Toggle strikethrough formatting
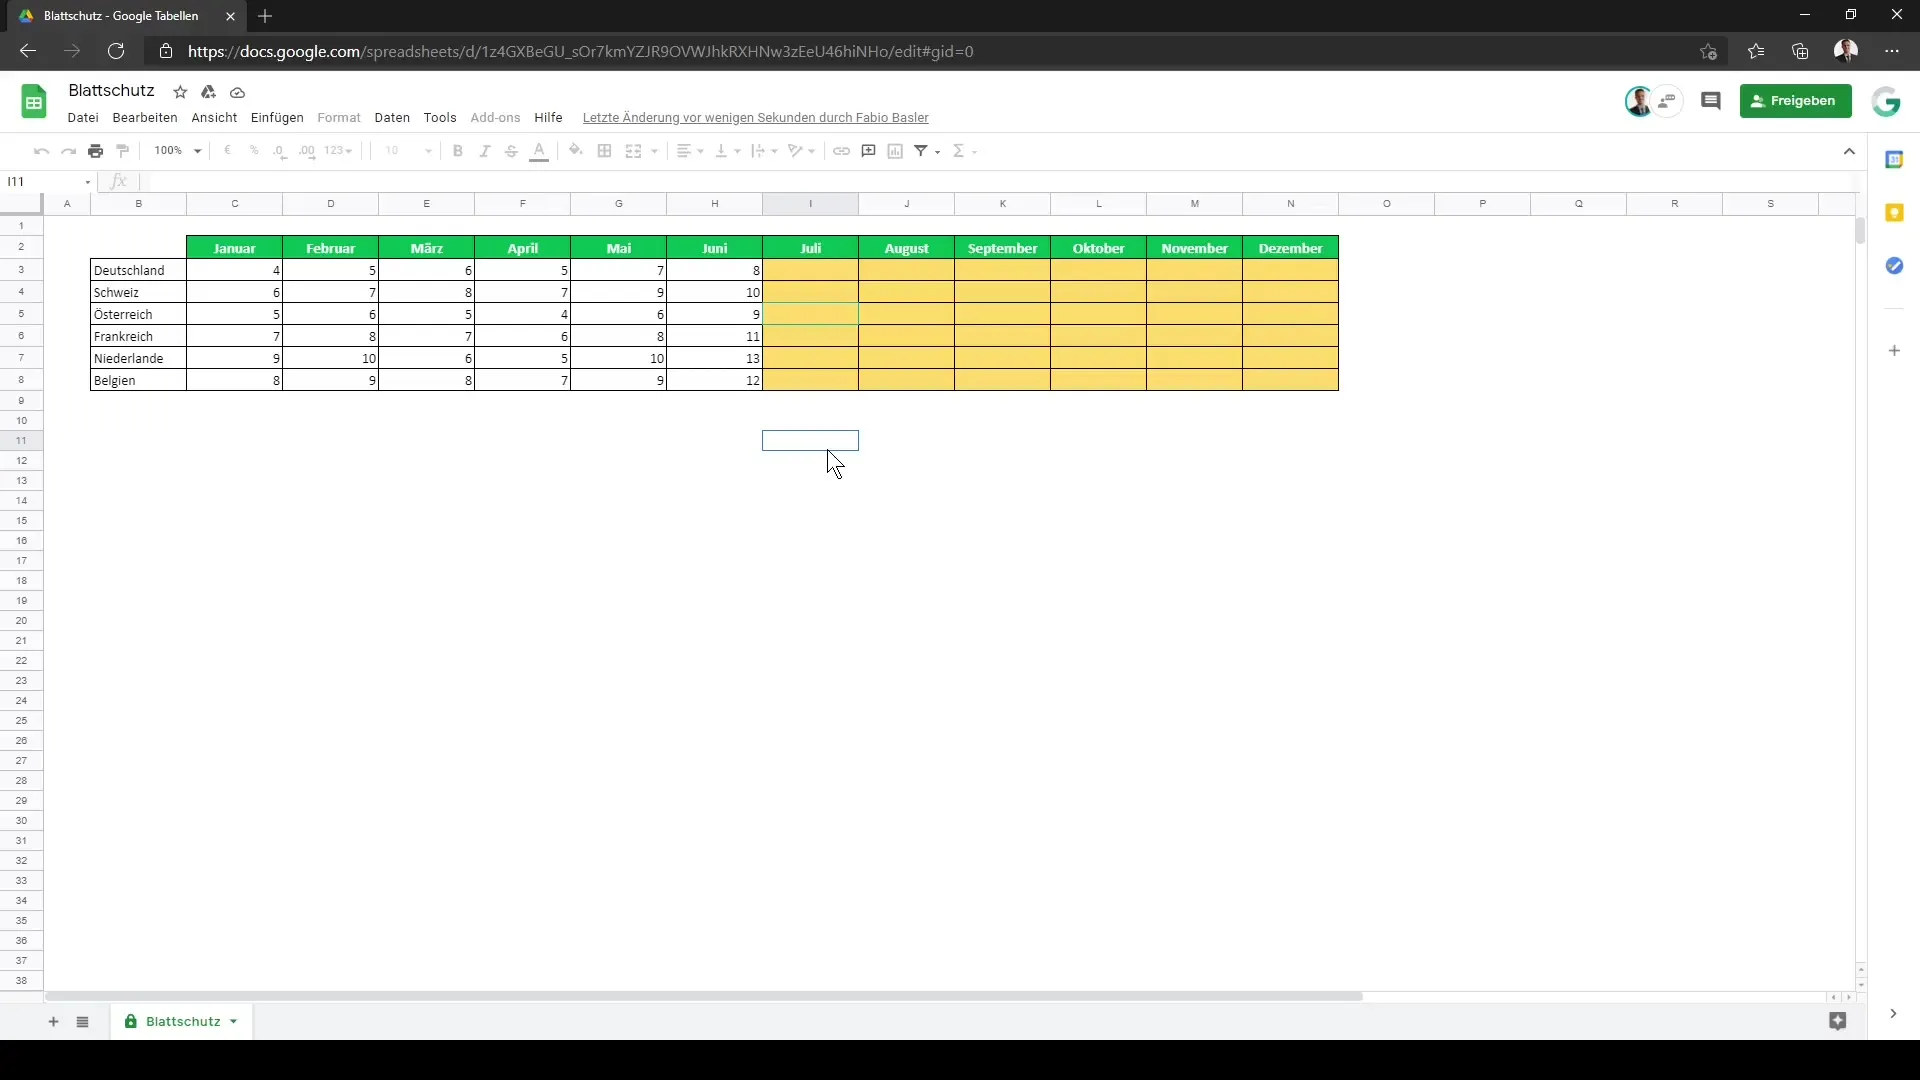The height and width of the screenshot is (1080, 1920). 511,151
